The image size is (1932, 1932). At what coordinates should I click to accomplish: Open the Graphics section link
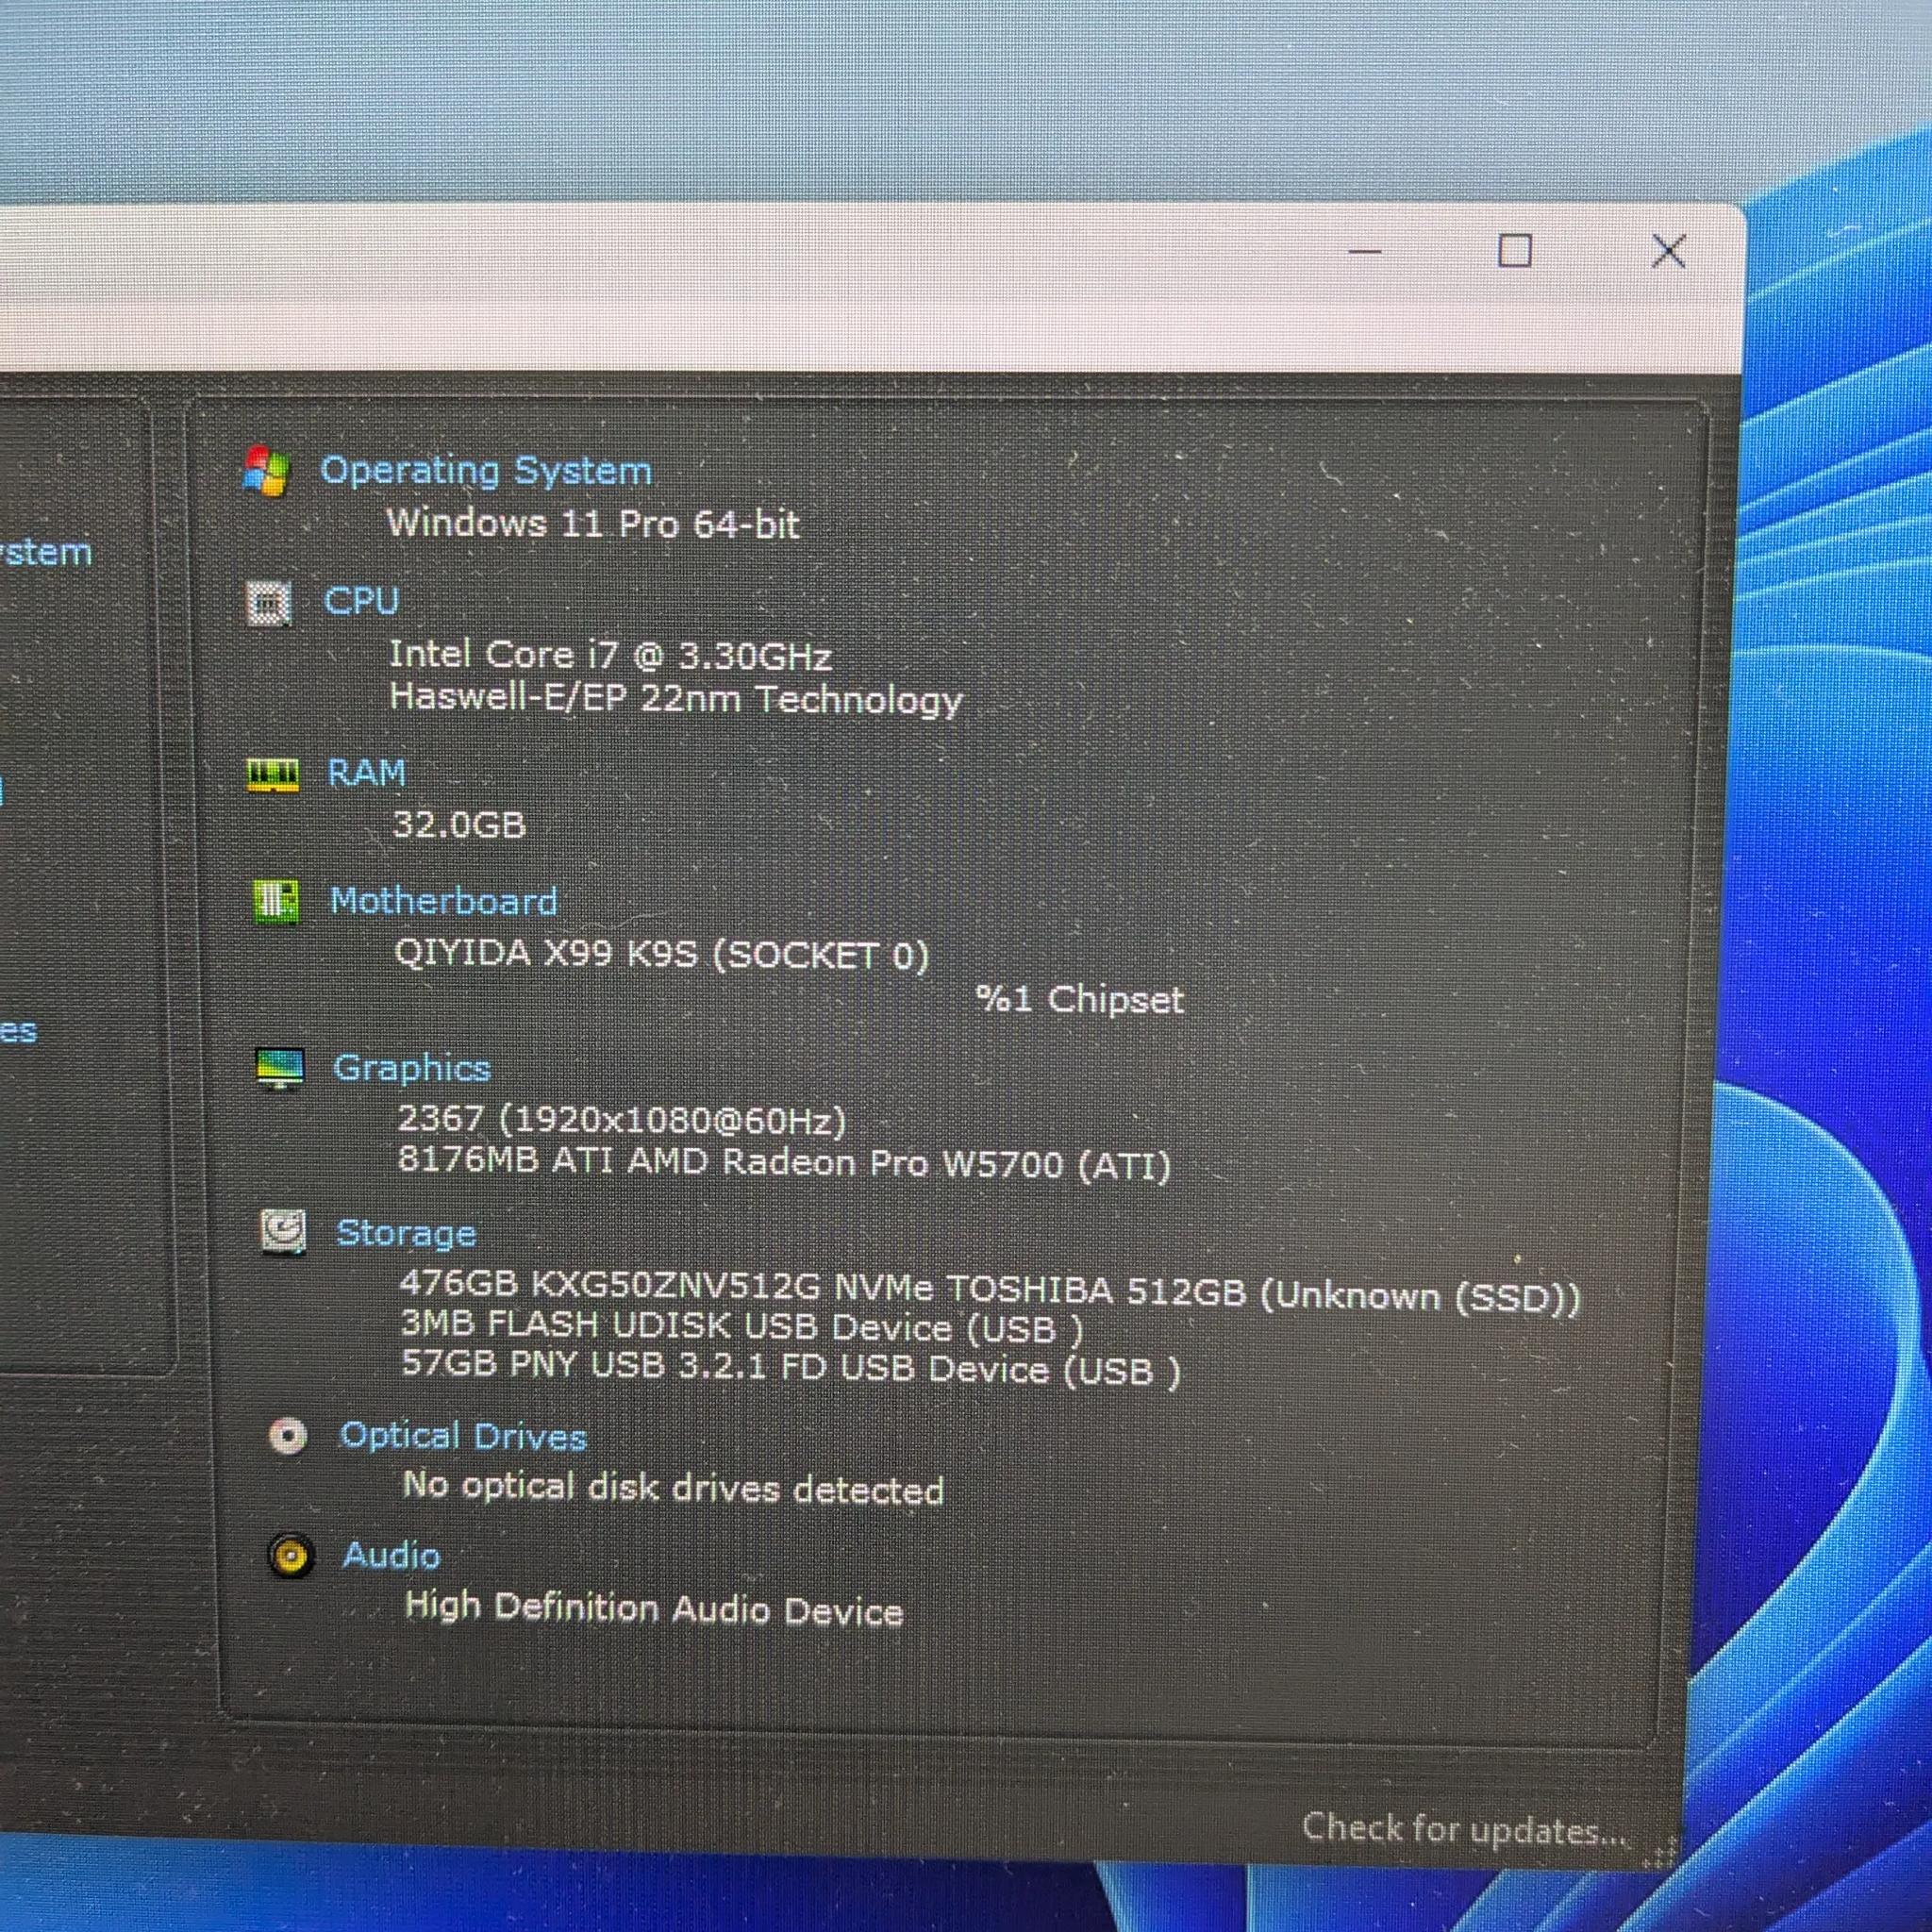click(412, 1069)
